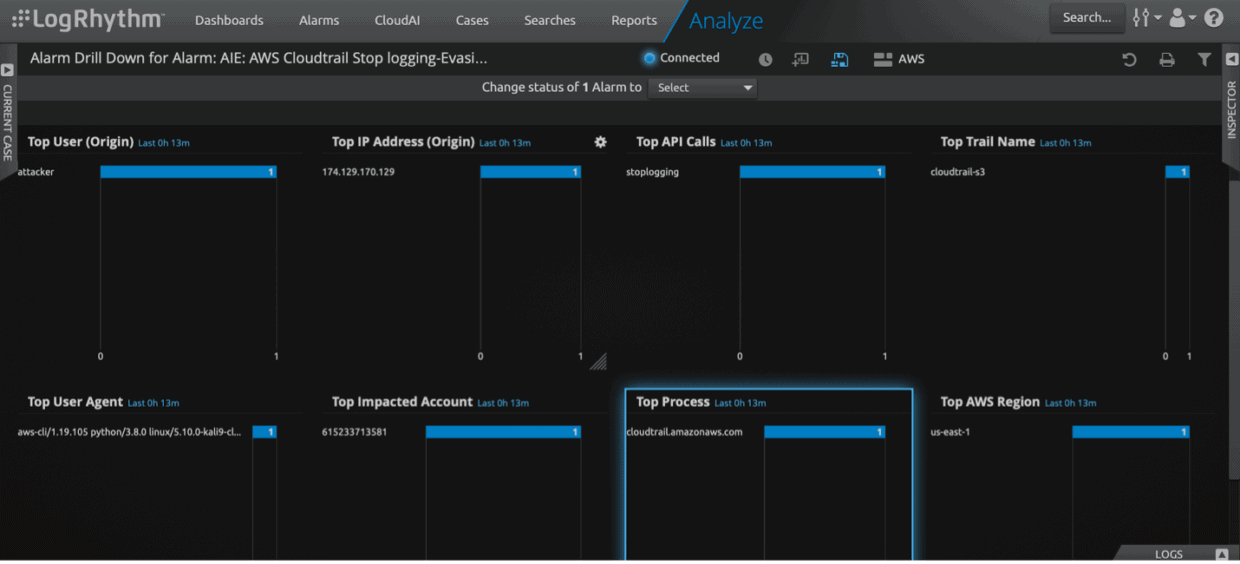Image resolution: width=1240 pixels, height=564 pixels.
Task: Click the us-east-1 region bar
Action: coord(1131,432)
